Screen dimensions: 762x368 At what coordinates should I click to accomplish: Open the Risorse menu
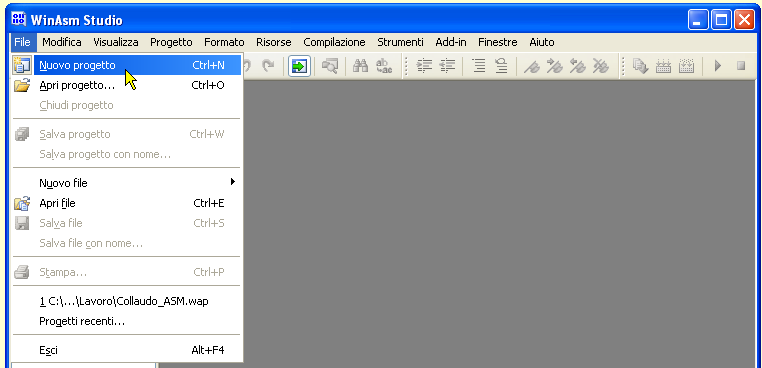(x=274, y=42)
